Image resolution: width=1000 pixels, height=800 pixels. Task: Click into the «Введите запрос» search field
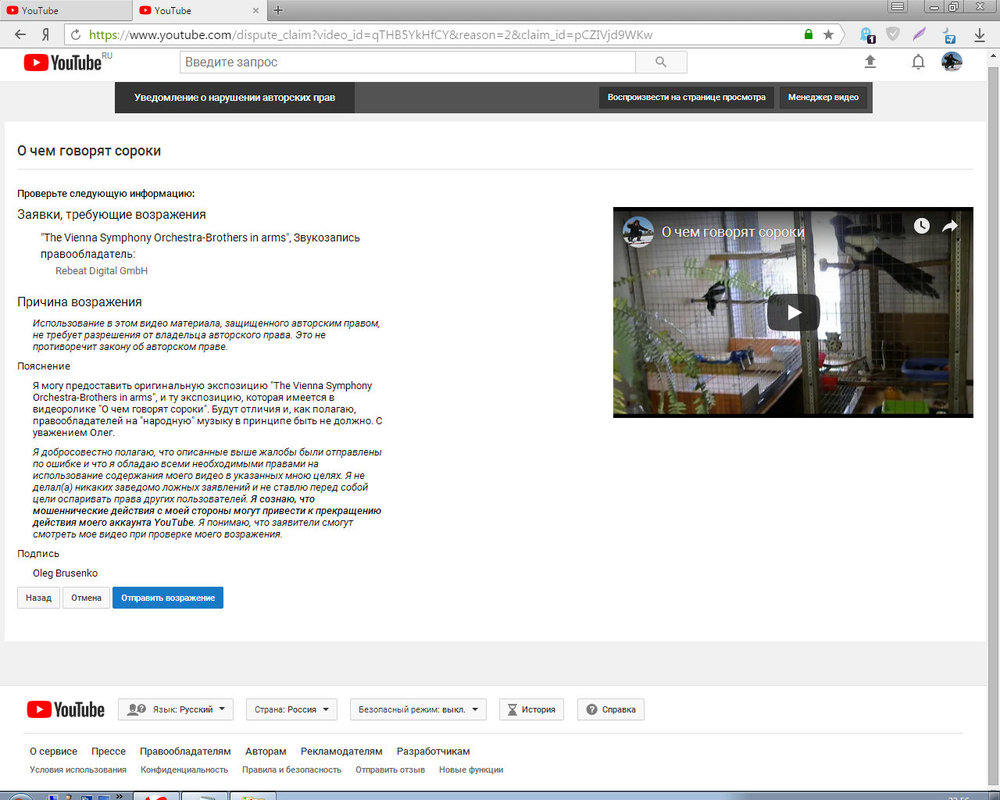(408, 62)
